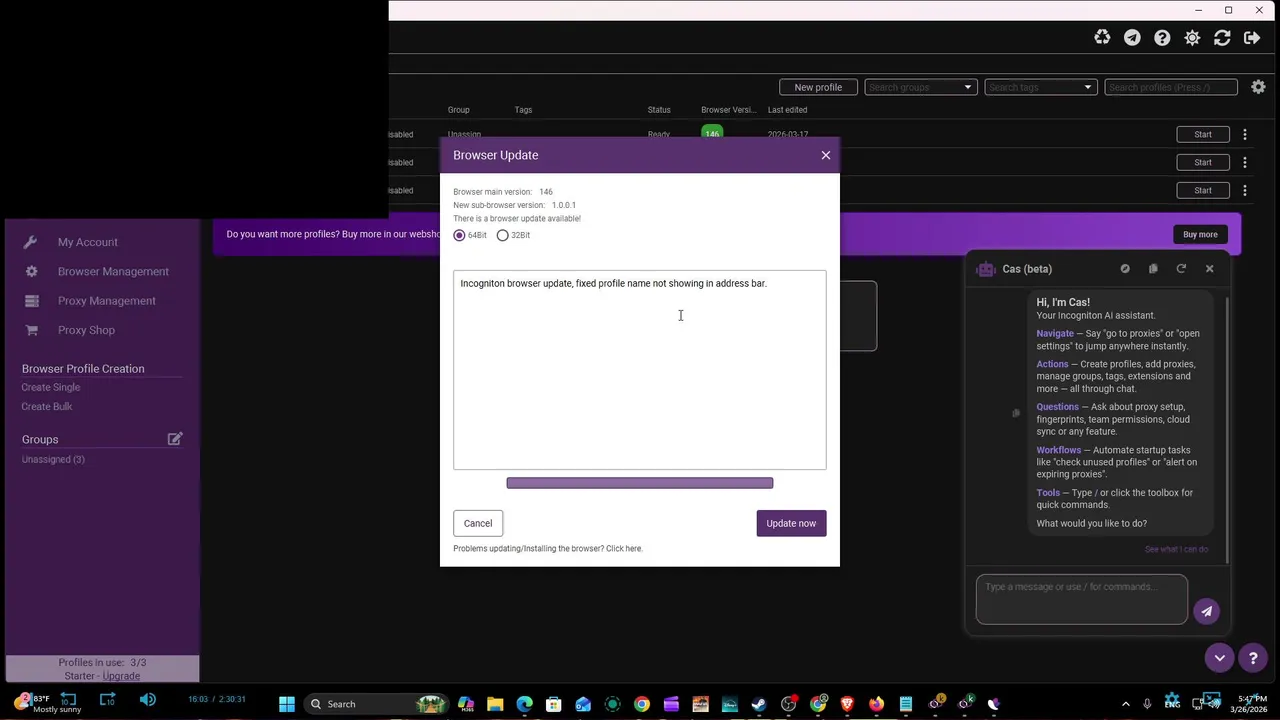Click the compass icon in Cas panel header
The image size is (1280, 720).
click(x=1125, y=269)
